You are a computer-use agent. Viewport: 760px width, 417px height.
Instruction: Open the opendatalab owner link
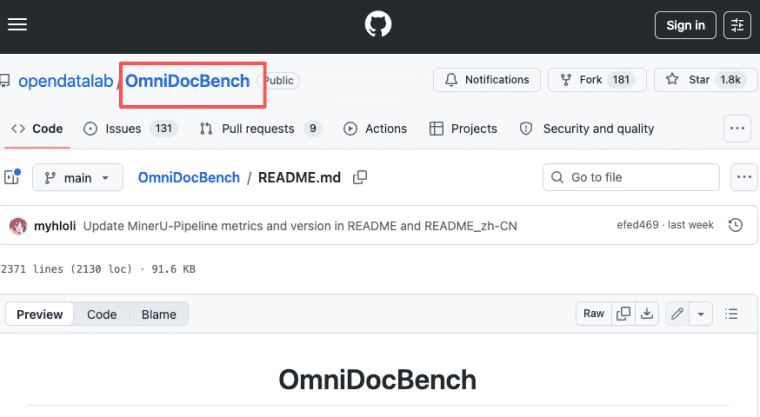coord(65,81)
